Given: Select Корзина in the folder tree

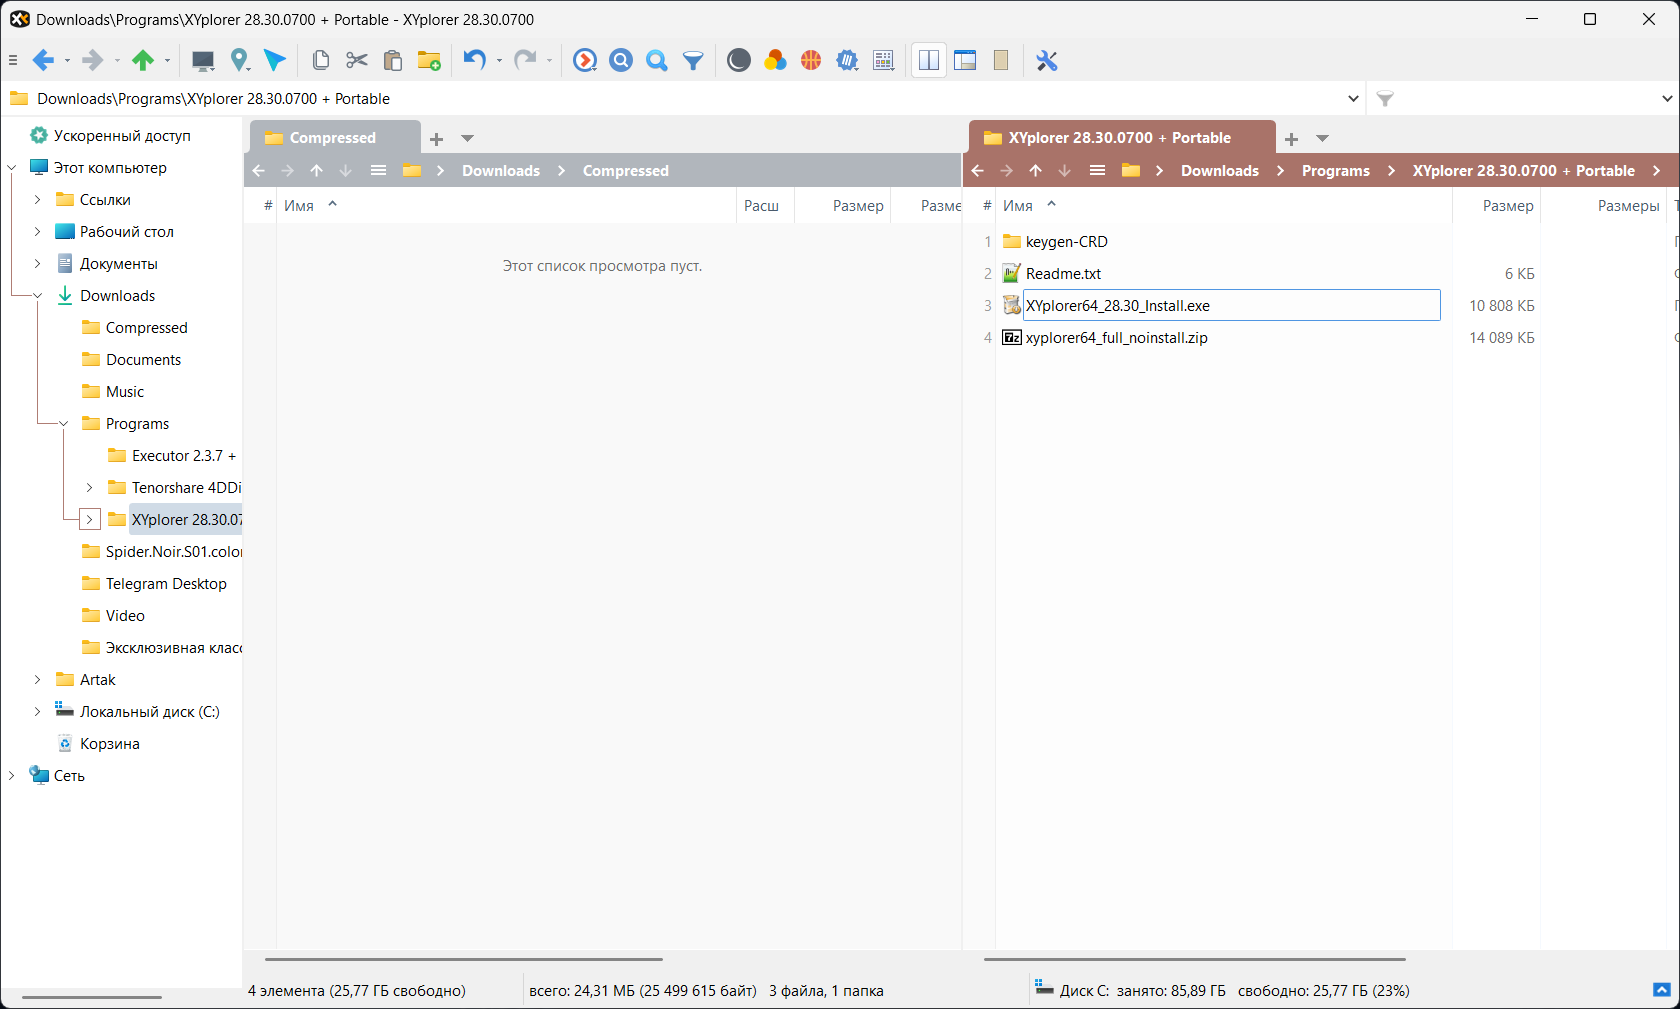Looking at the screenshot, I should click(x=109, y=744).
